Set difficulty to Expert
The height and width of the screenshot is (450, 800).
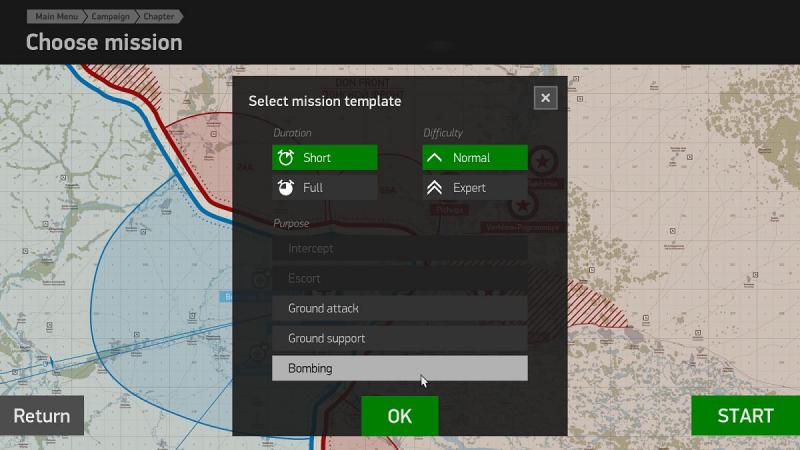pyautogui.click(x=475, y=188)
